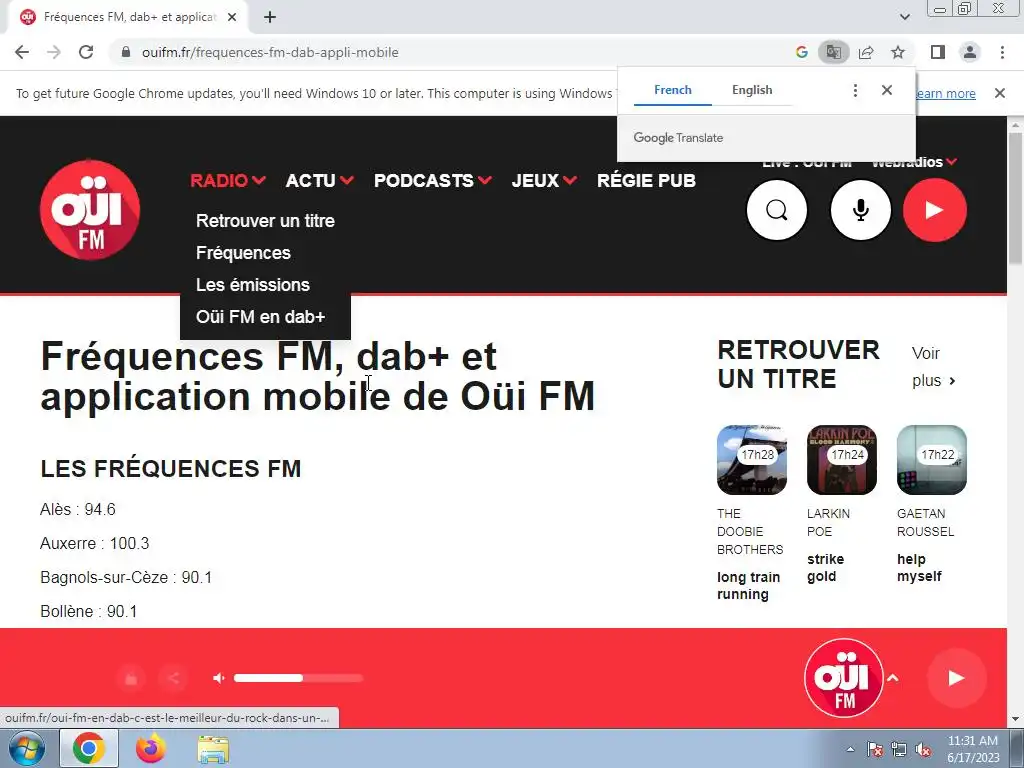Click 'Auxerre : 100.3' frequency text
The height and width of the screenshot is (768, 1024).
95,543
